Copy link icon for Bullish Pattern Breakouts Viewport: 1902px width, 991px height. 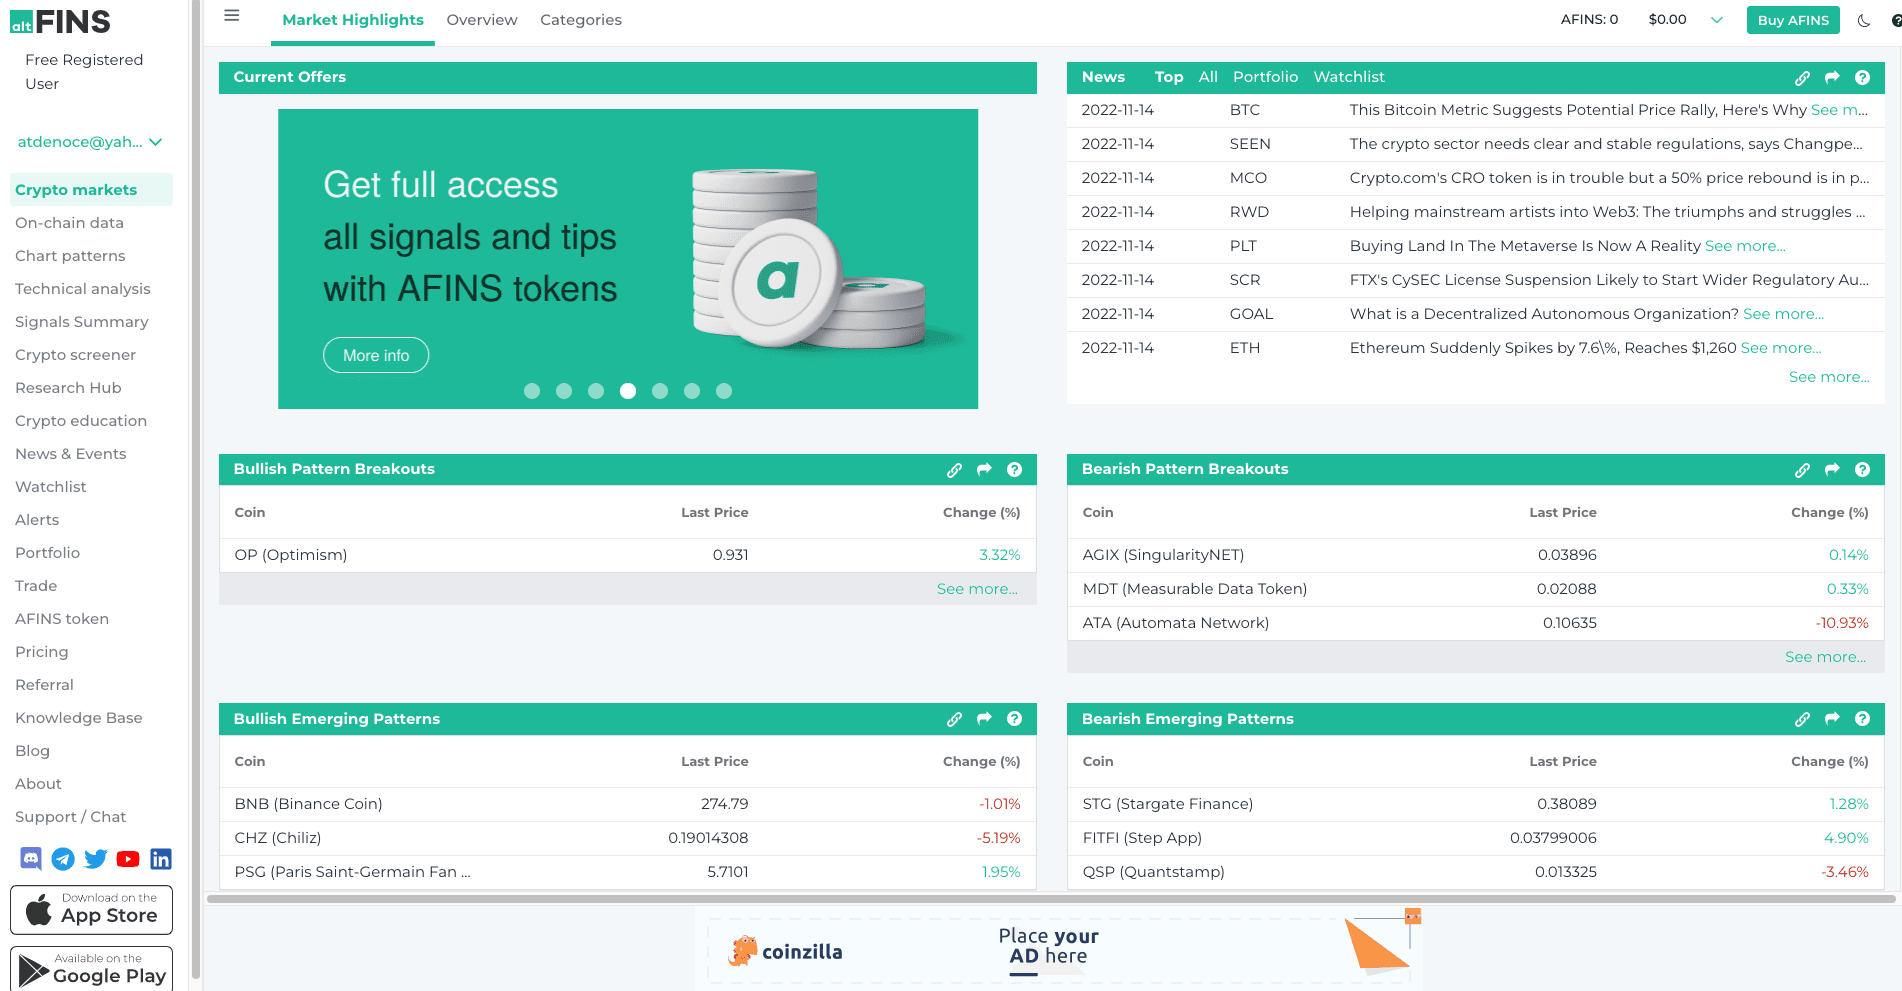point(954,470)
